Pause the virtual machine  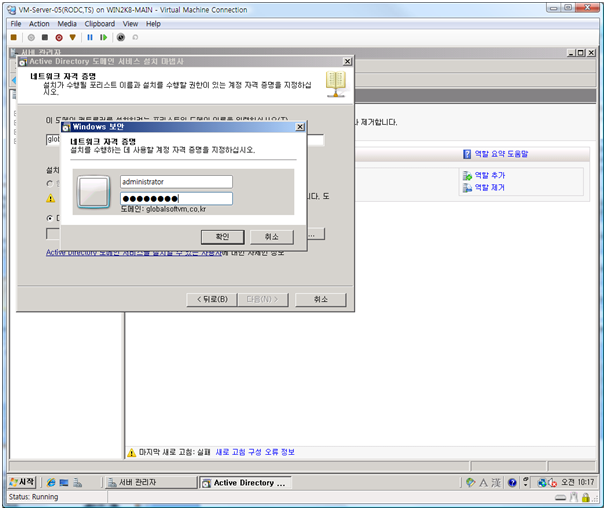[x=90, y=37]
